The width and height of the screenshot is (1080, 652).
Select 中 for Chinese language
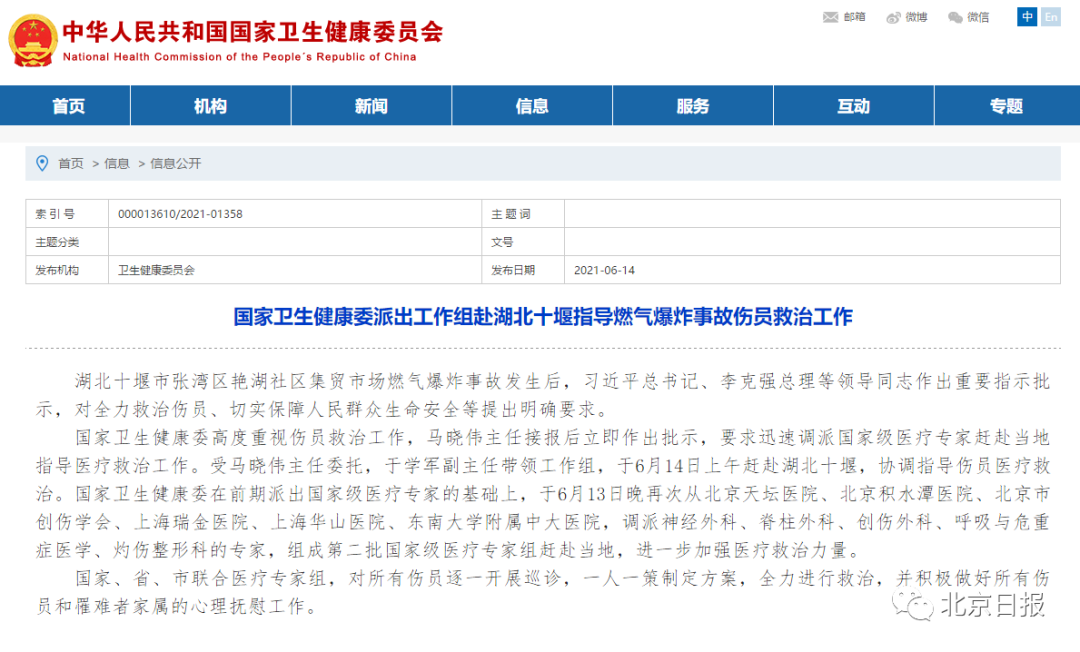(x=1026, y=17)
